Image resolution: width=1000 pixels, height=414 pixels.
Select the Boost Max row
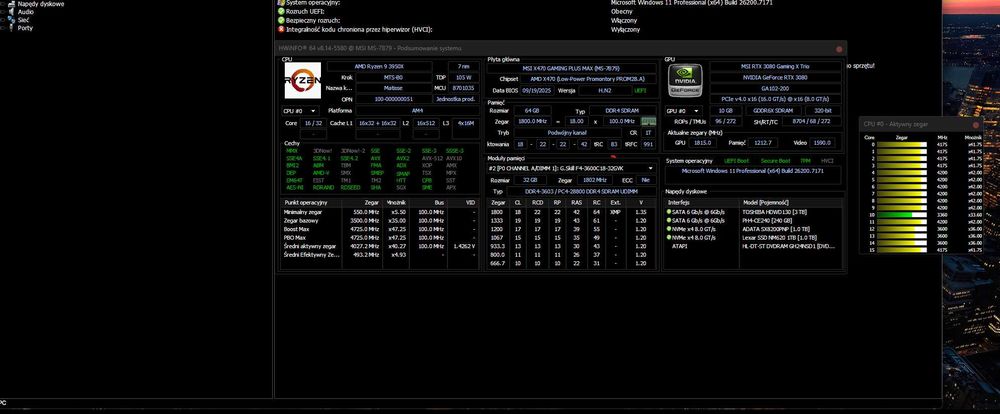379,228
